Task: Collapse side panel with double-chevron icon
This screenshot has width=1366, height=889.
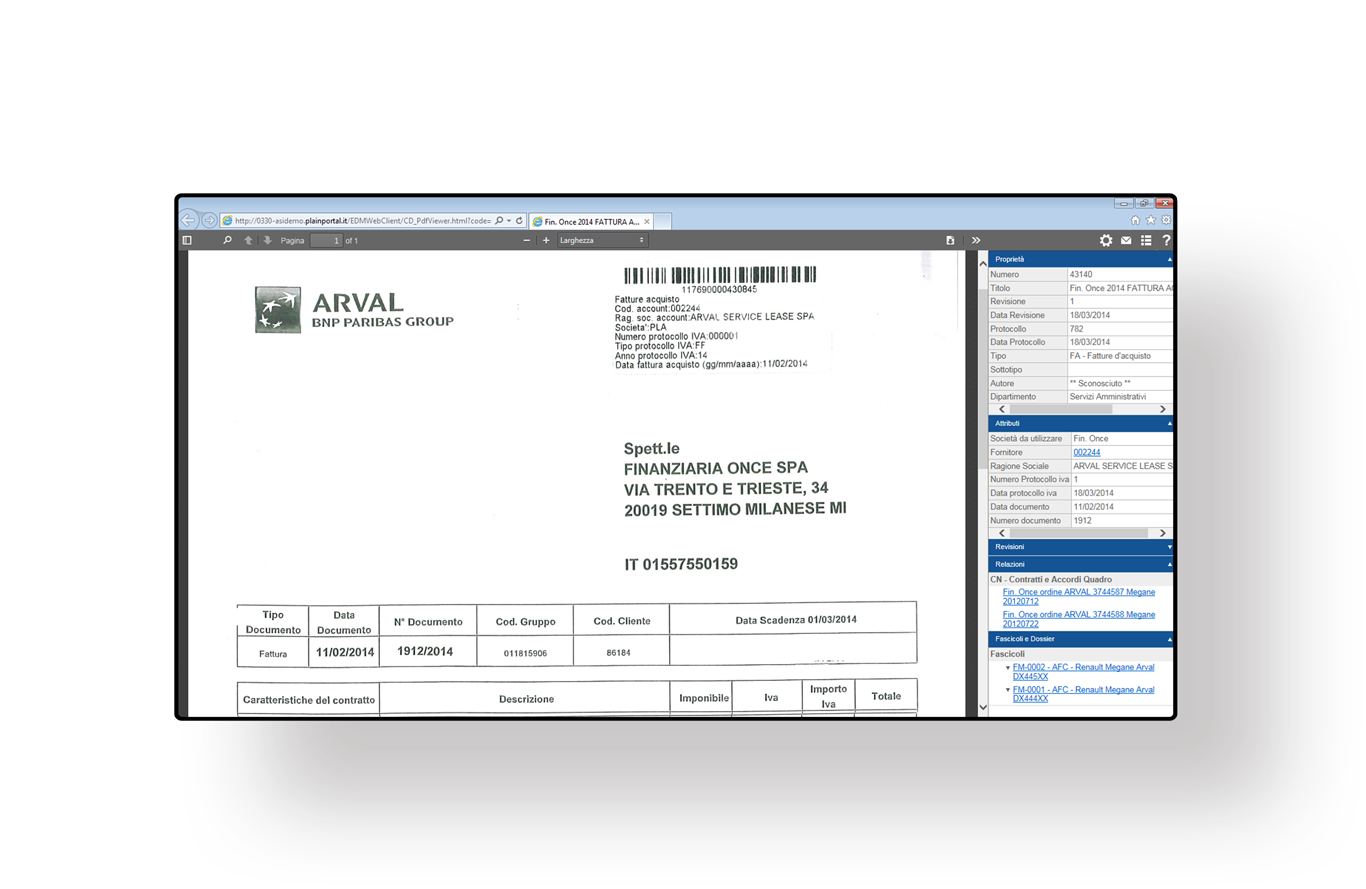Action: coord(976,241)
